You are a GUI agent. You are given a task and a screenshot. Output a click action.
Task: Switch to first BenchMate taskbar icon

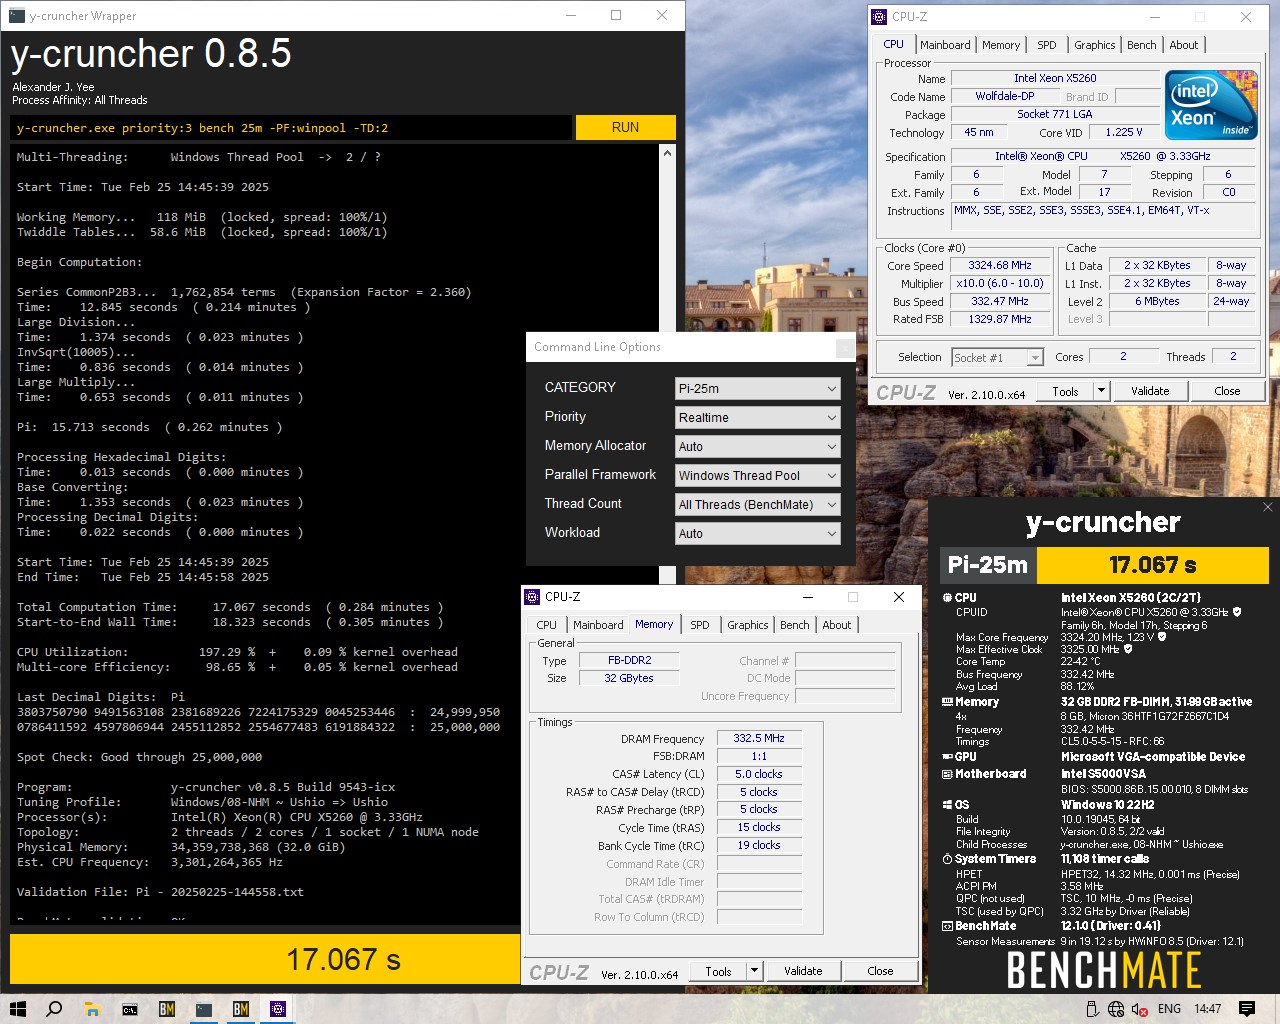pyautogui.click(x=167, y=1009)
